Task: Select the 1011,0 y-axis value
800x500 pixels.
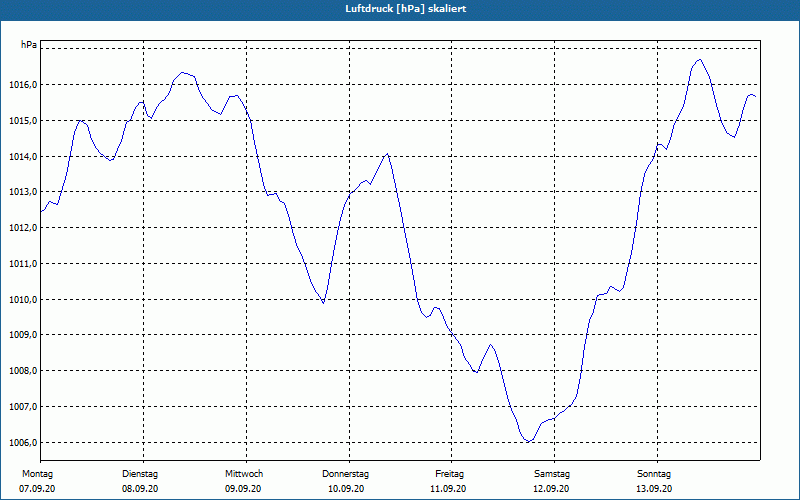Action: [x=23, y=264]
